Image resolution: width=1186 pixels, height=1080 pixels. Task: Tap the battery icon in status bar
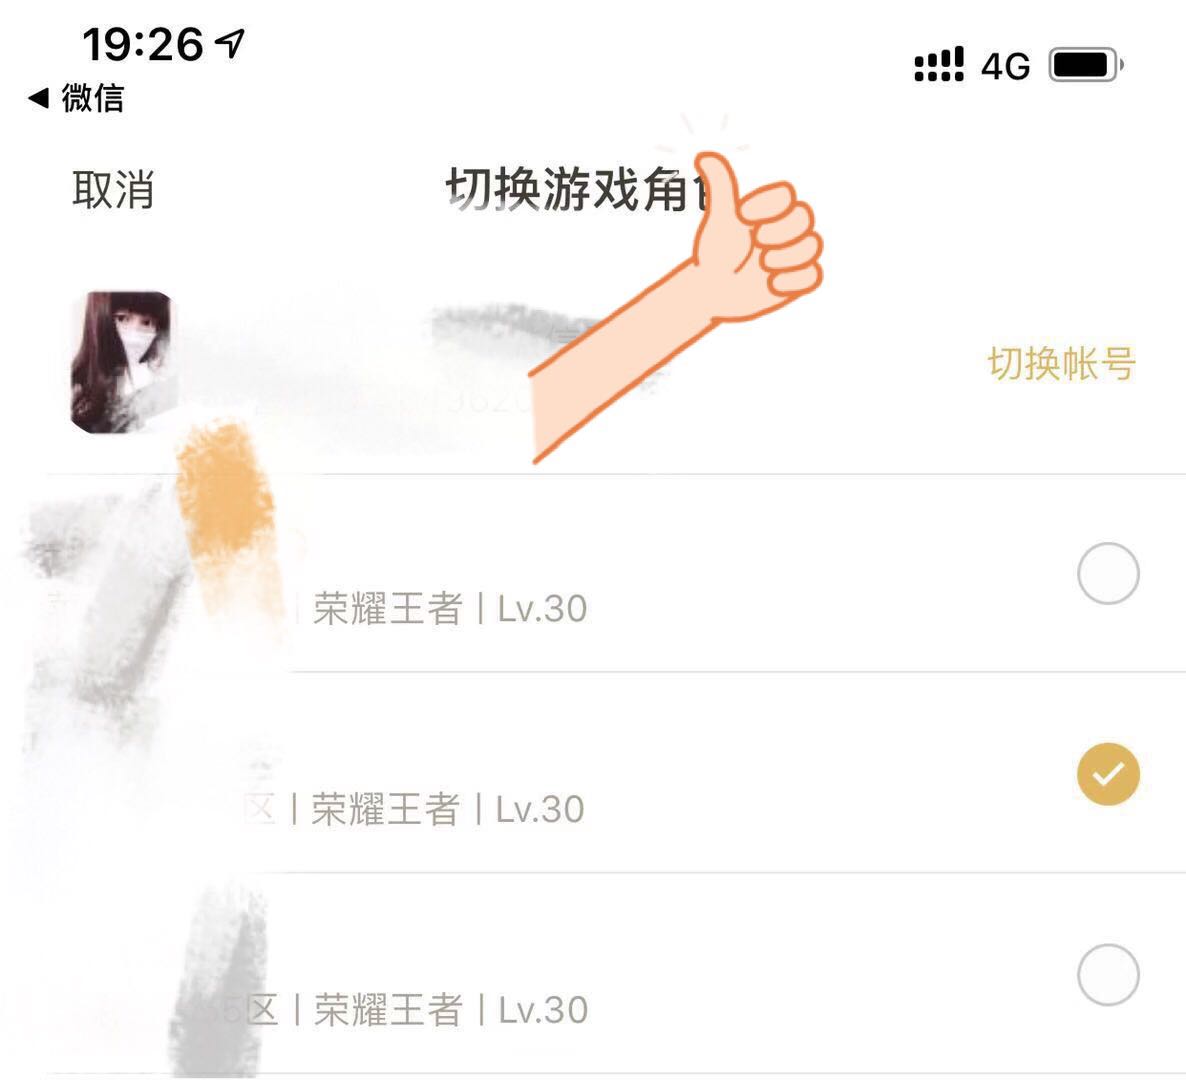(x=1086, y=65)
